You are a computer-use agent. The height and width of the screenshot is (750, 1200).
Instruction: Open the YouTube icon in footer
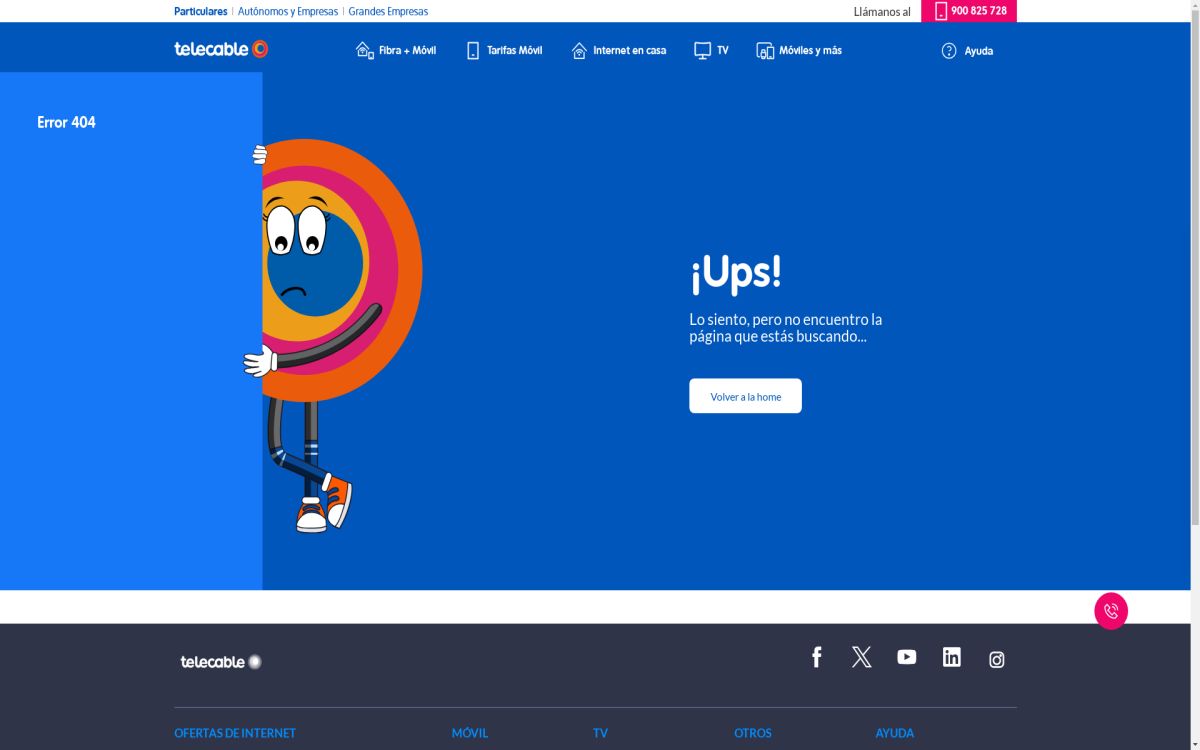(x=906, y=657)
